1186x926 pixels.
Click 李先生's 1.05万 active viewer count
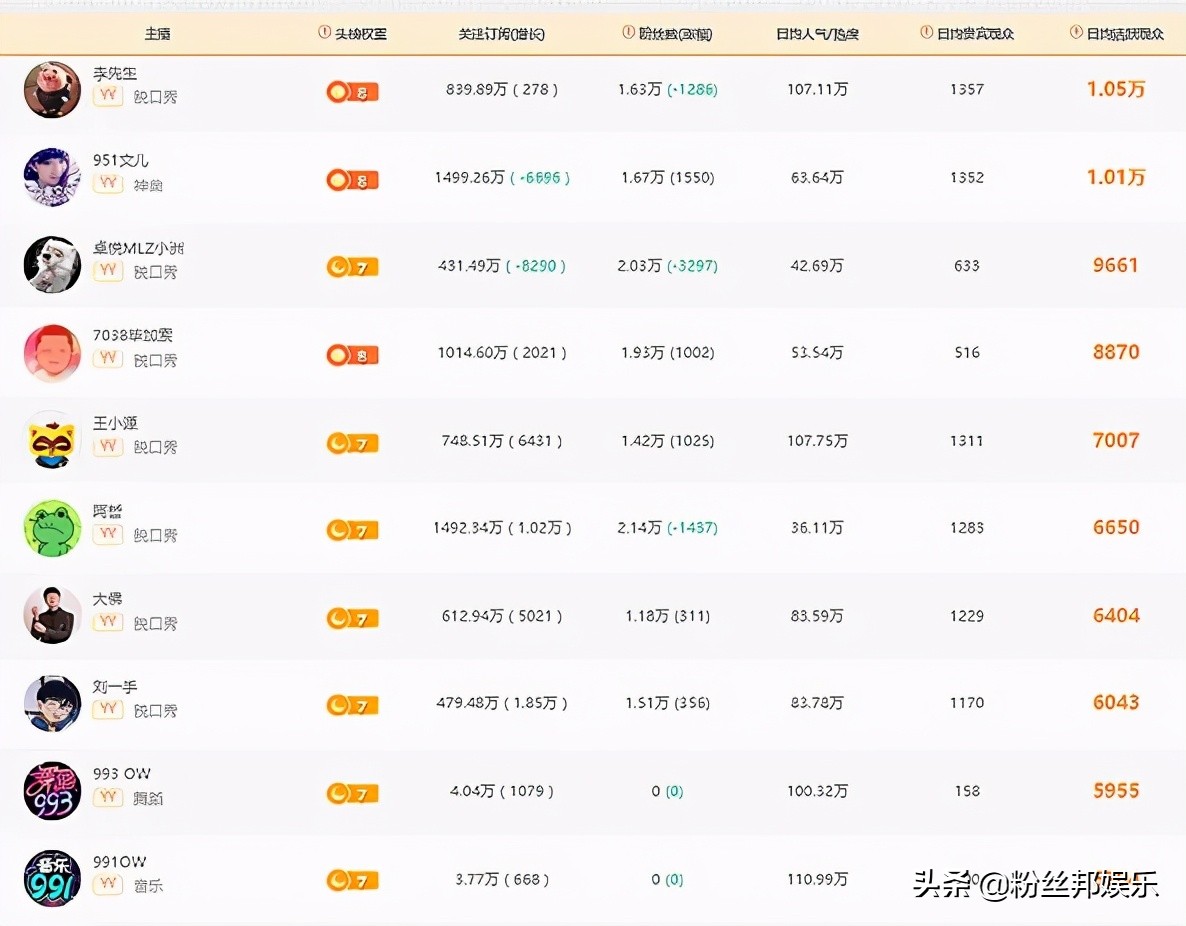[x=1115, y=89]
